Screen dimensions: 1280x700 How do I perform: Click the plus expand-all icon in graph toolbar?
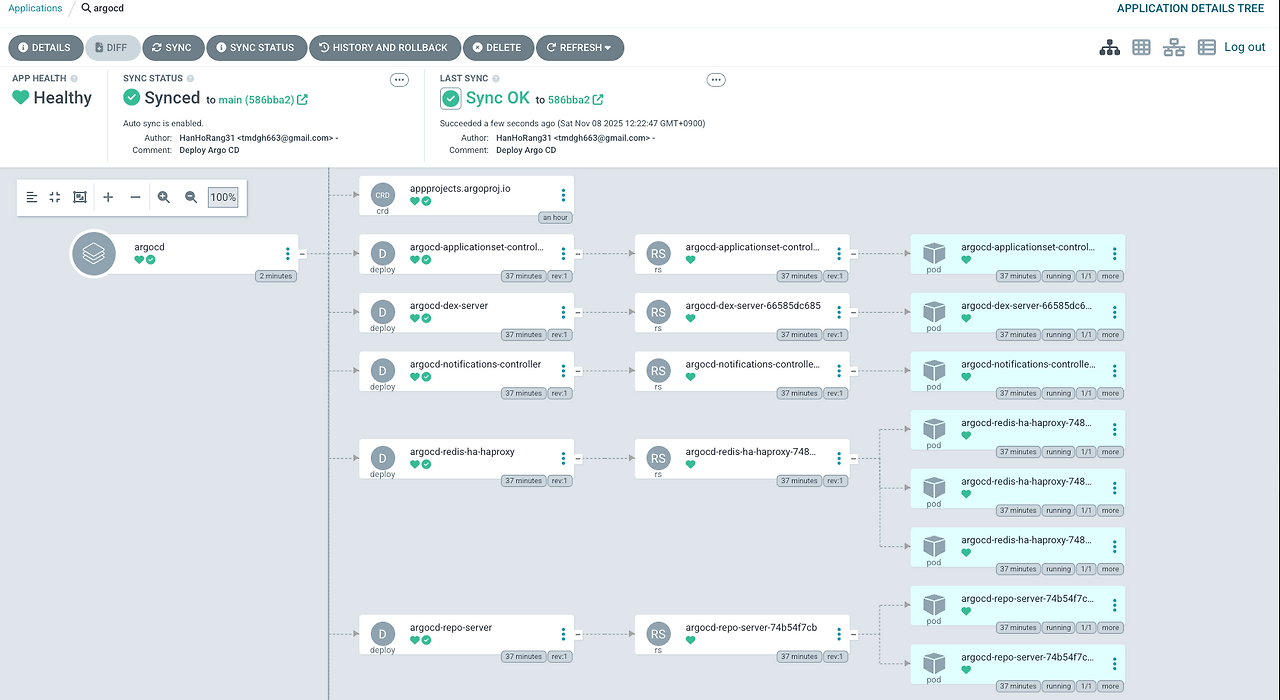(x=109, y=197)
